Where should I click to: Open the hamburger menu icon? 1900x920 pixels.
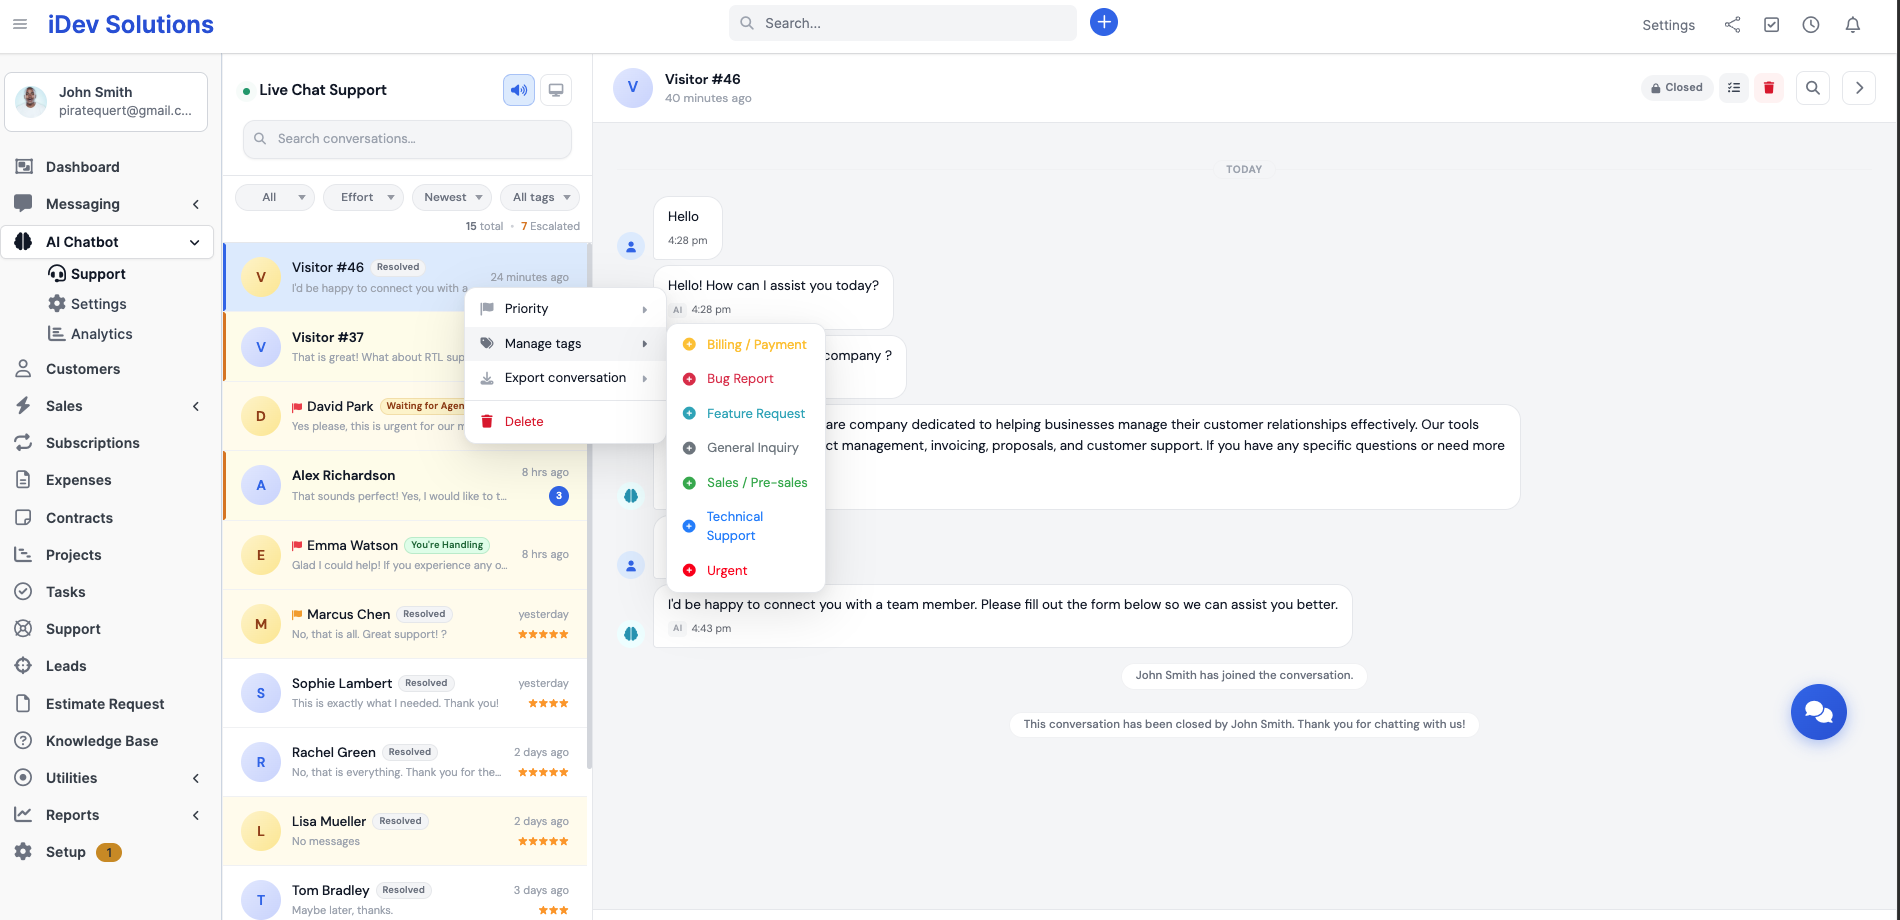(x=20, y=24)
